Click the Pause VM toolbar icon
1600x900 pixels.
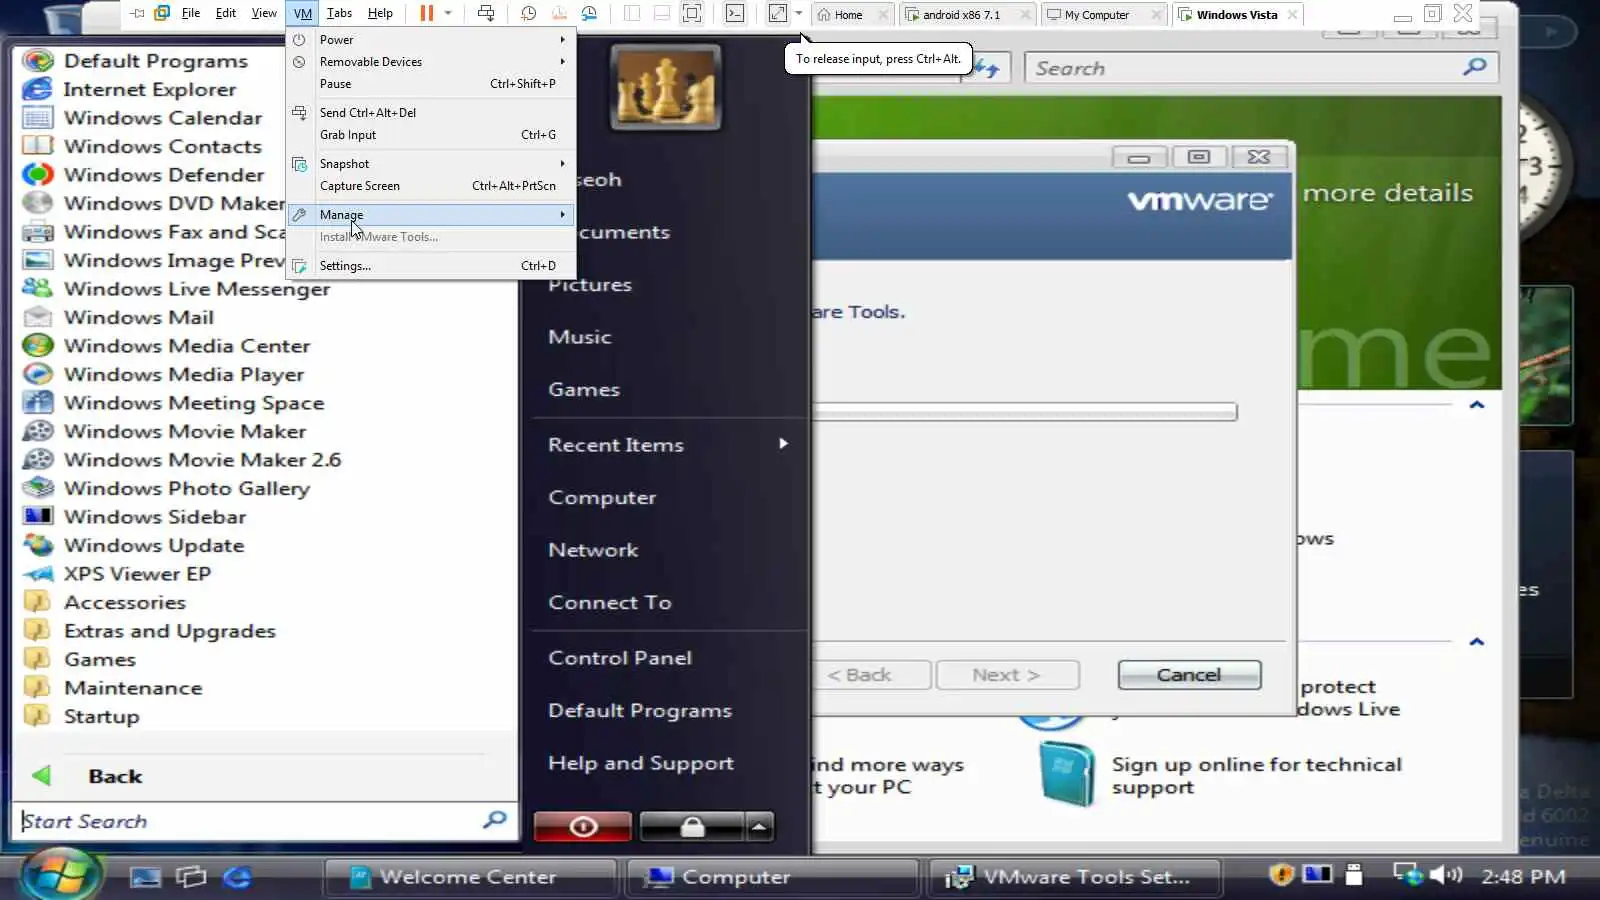point(427,13)
